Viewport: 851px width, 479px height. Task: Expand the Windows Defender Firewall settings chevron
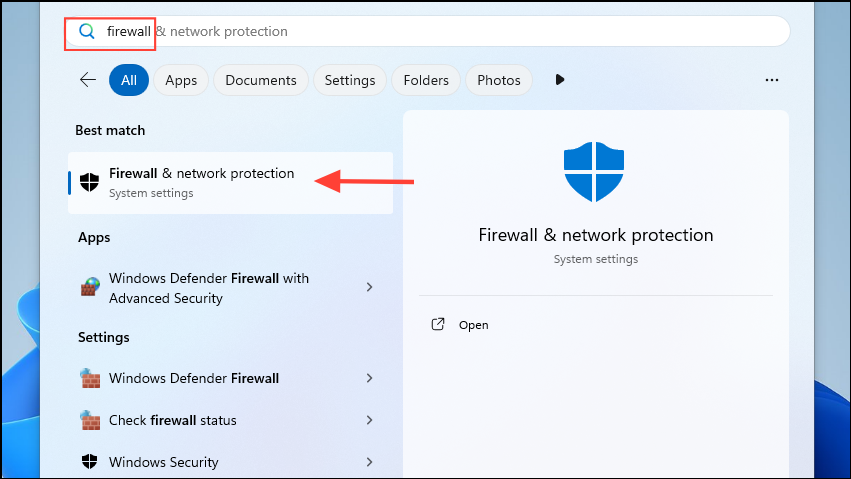(369, 378)
